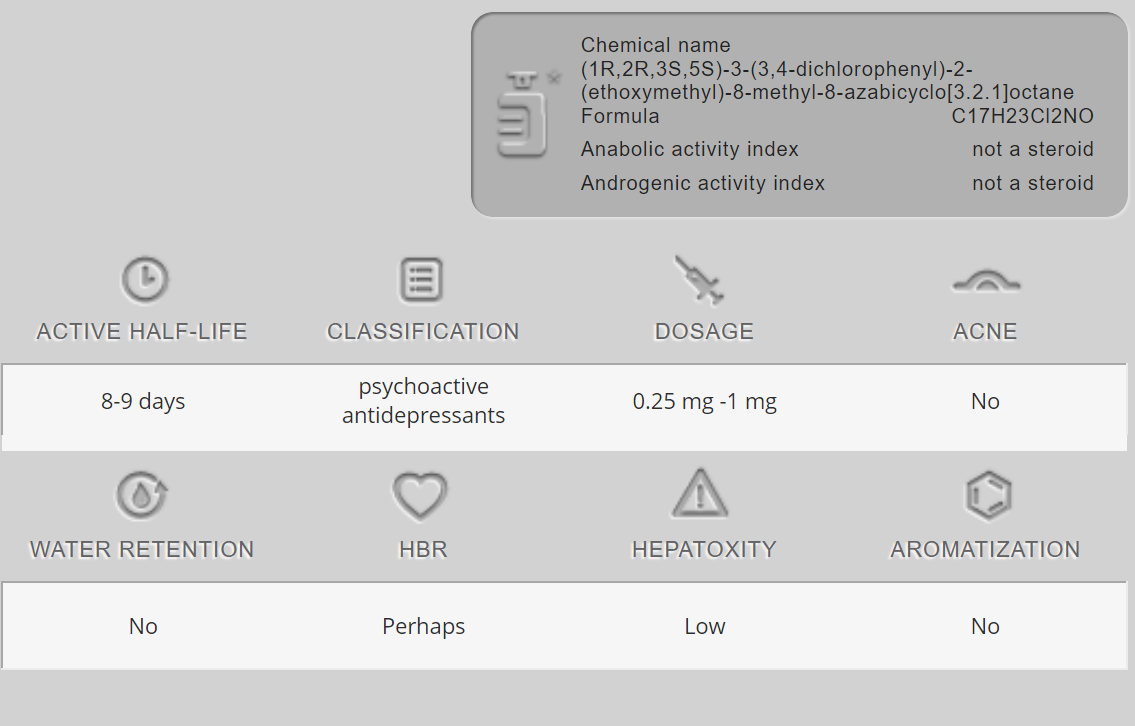
Task: Click the acne bump icon
Action: [x=985, y=282]
